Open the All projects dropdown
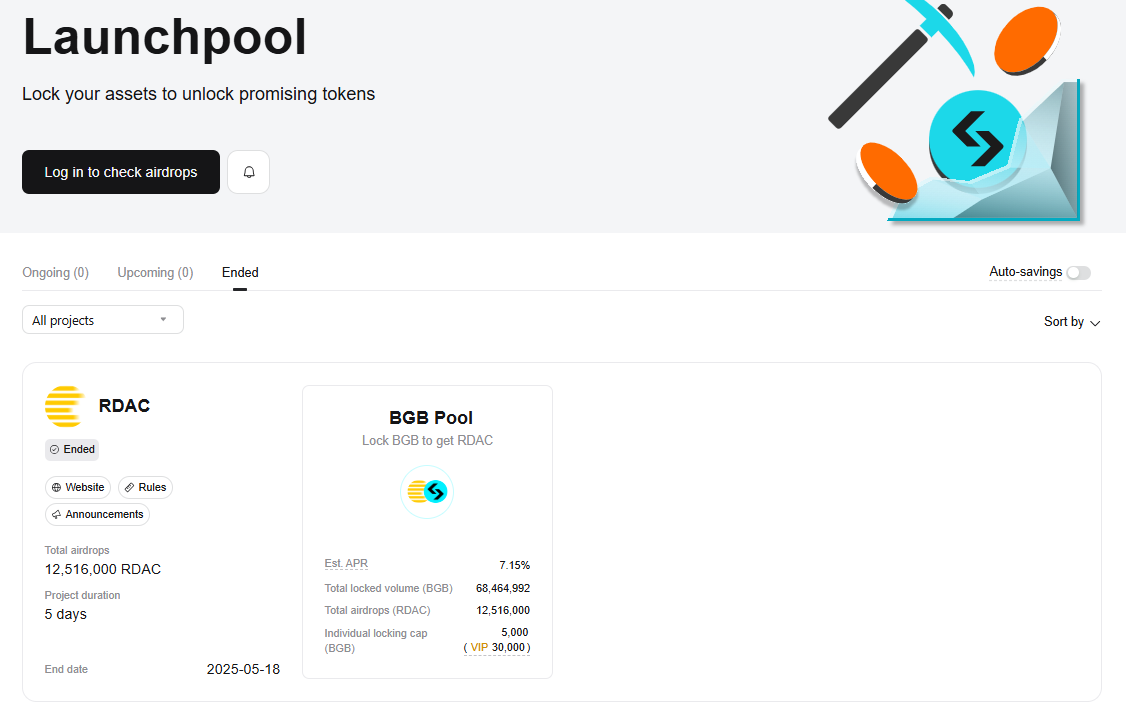The height and width of the screenshot is (708, 1126). tap(103, 320)
